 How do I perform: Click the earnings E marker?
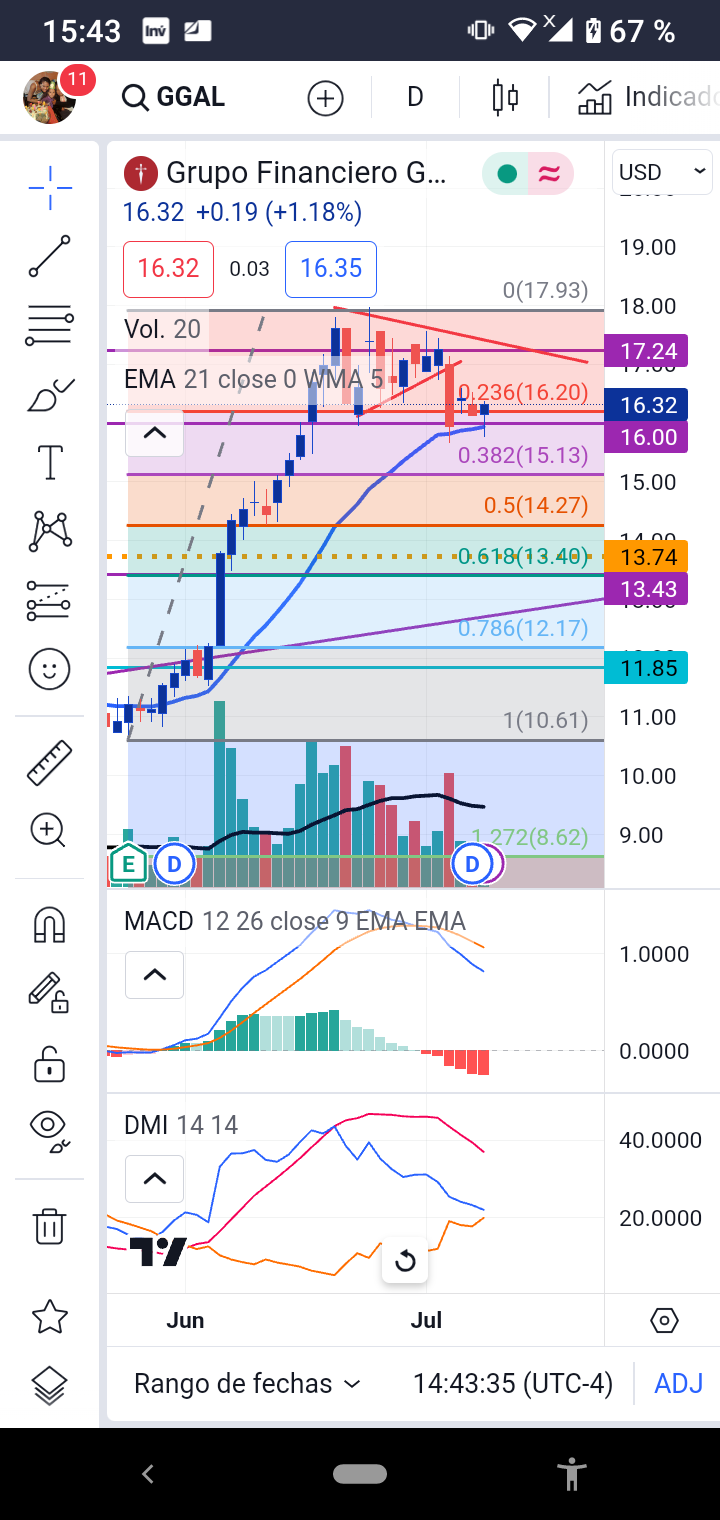point(127,863)
